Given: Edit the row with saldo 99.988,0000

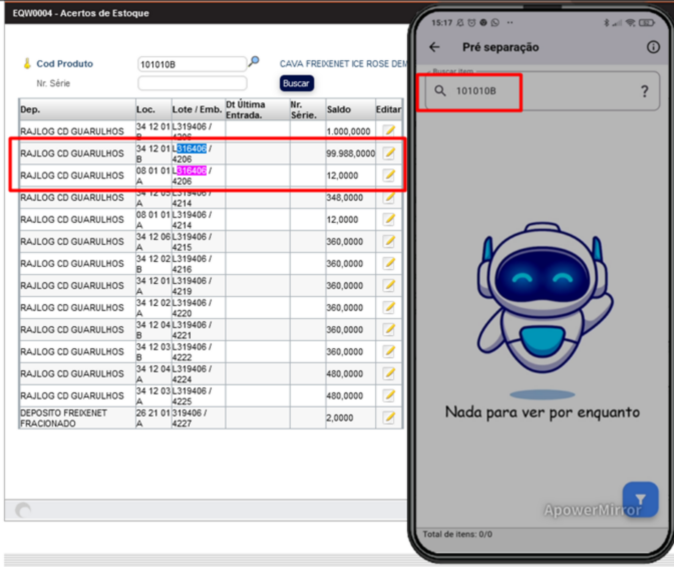Looking at the screenshot, I should click(x=389, y=153).
